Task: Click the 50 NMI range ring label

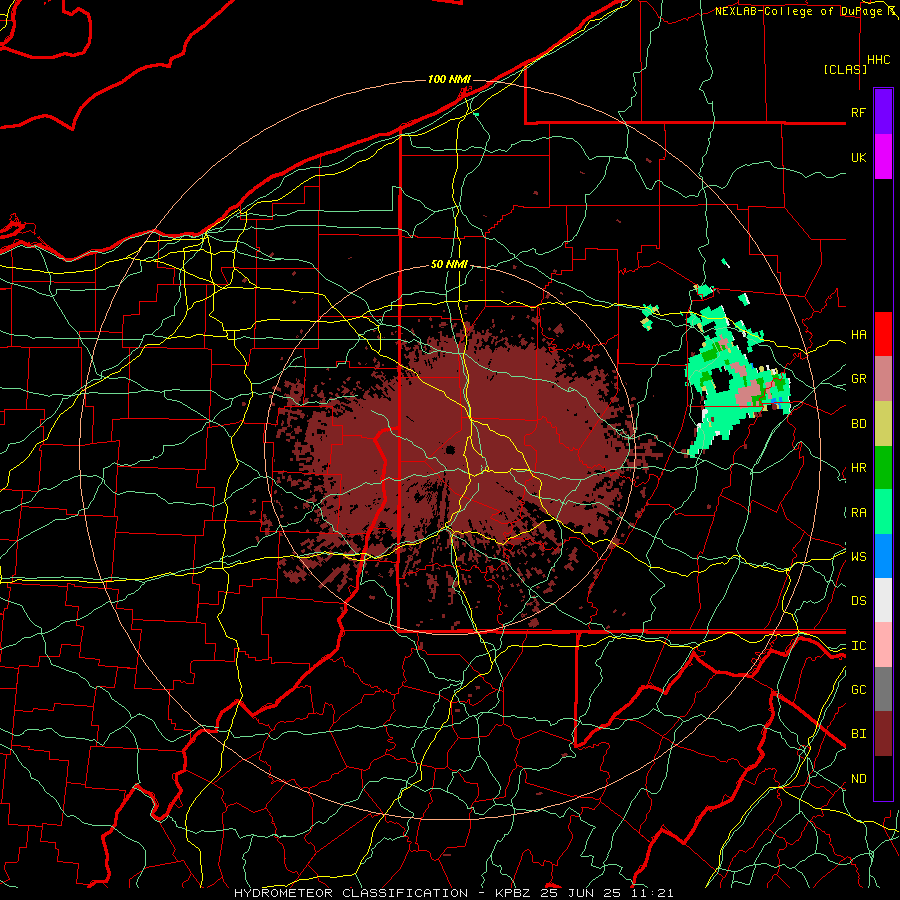Action: click(x=449, y=265)
